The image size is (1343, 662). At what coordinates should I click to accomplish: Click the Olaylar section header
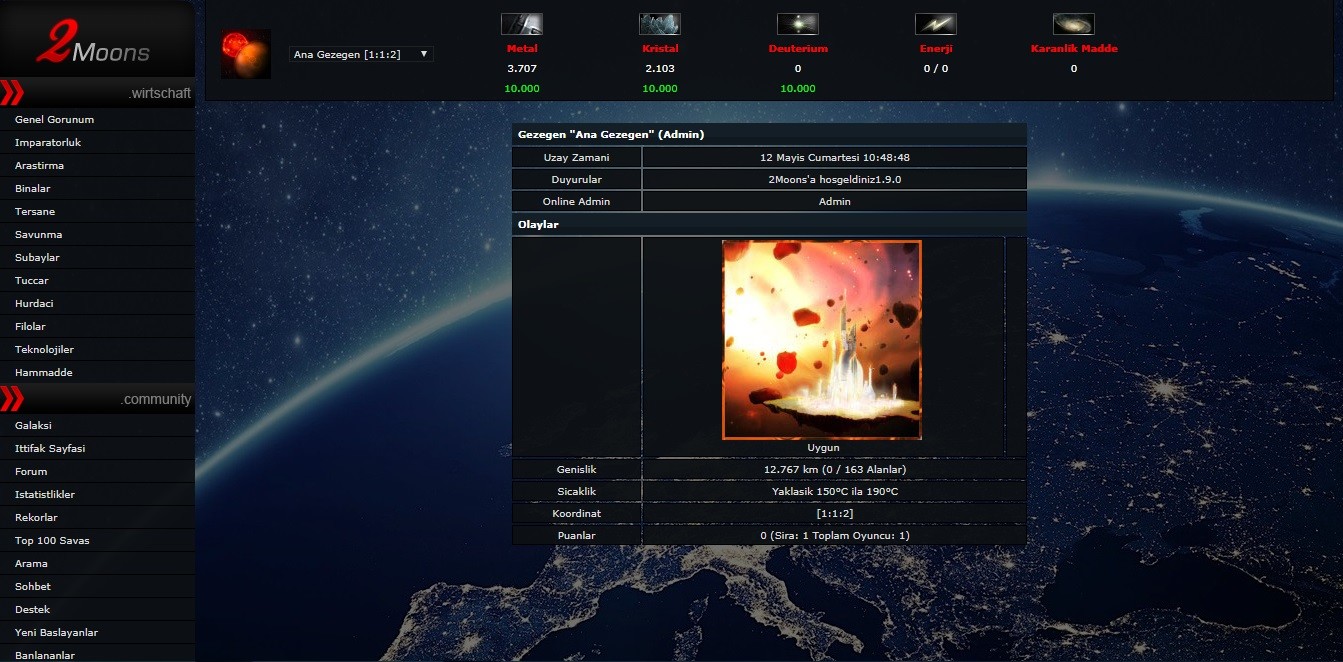[x=769, y=225]
